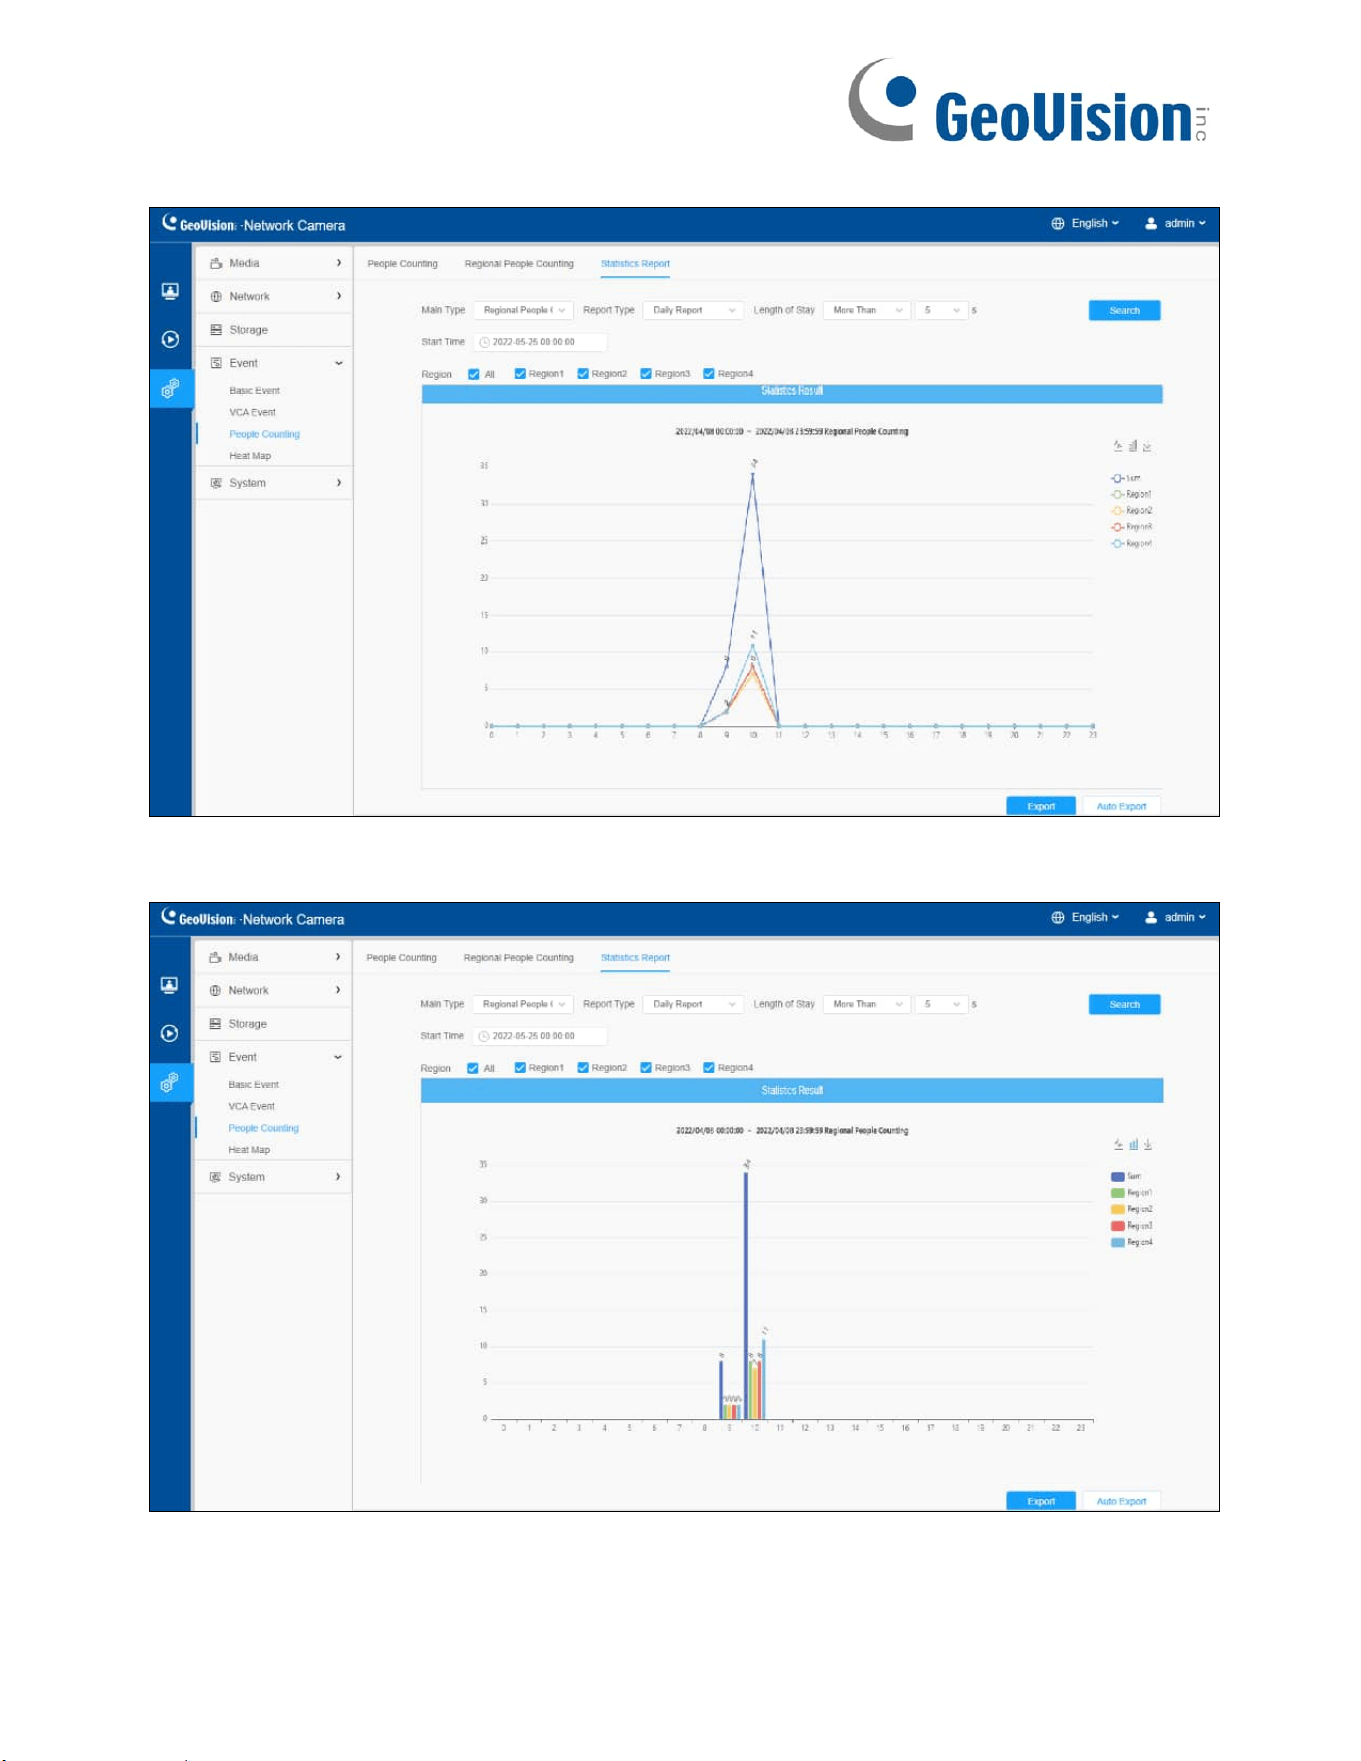Screen dimensions: 1361x1761
Task: Expand Network menu chevron in bar-chart screenshot
Action: (x=338, y=990)
